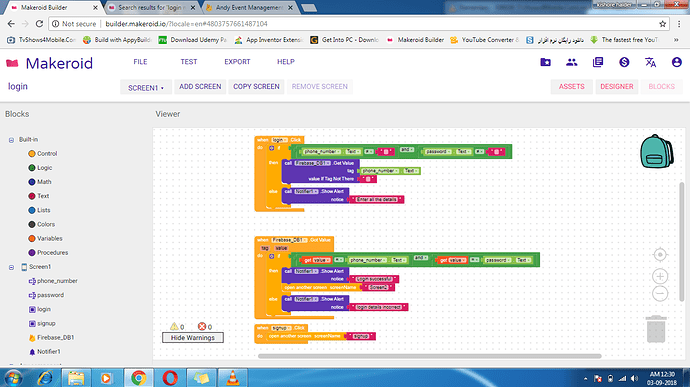Toggle the if-block mutator in login Click event

pos(272,148)
